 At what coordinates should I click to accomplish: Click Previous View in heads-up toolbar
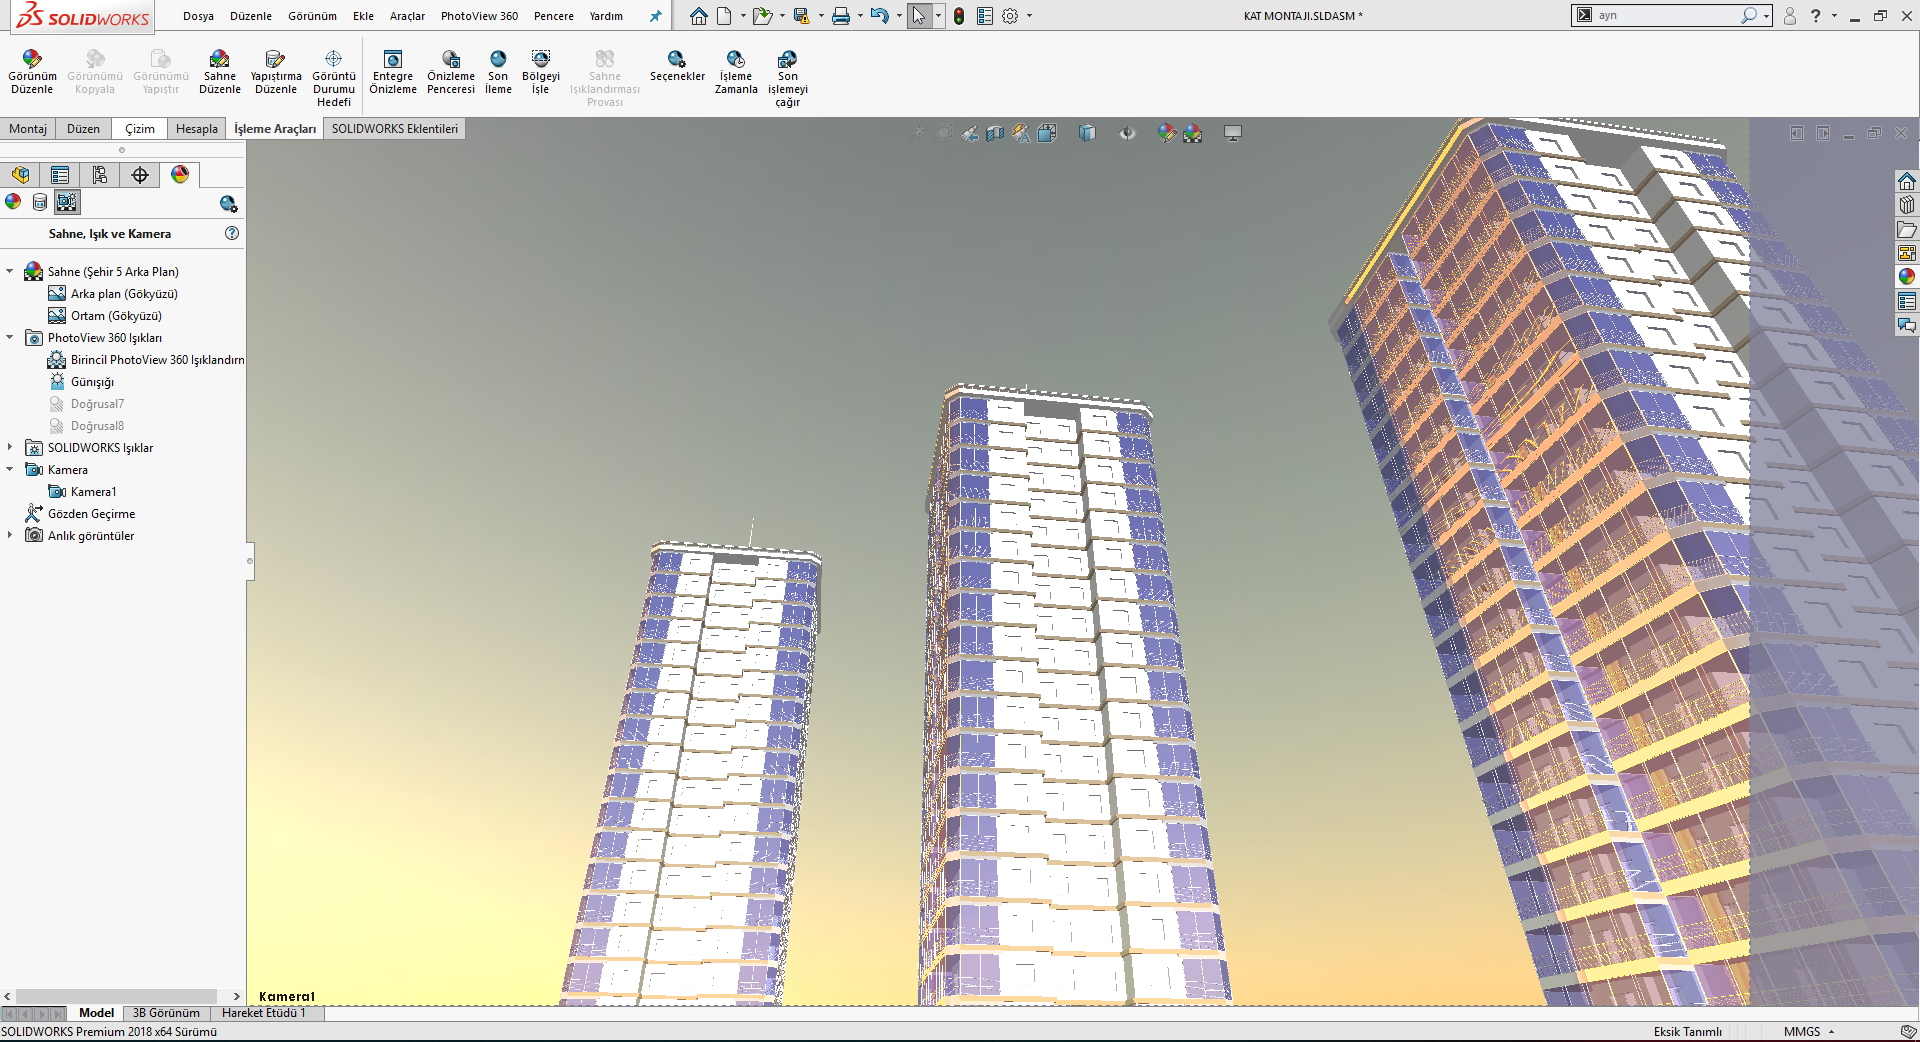[970, 133]
